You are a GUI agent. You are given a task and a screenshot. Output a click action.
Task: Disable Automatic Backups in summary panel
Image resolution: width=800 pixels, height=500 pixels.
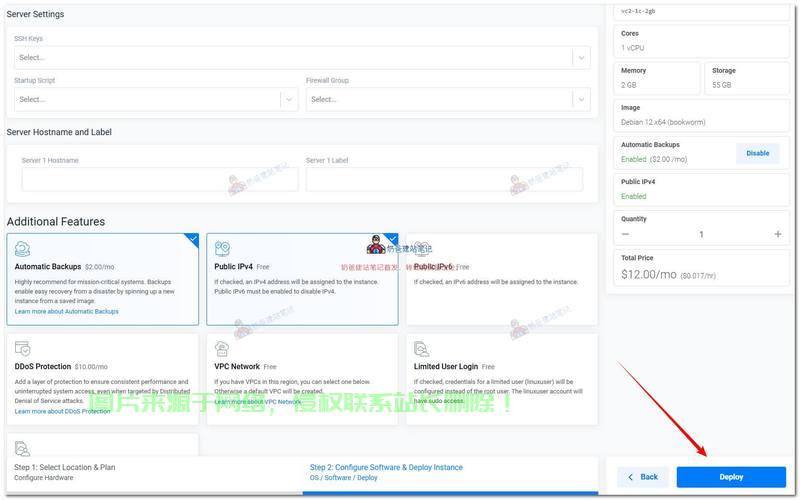tap(757, 153)
